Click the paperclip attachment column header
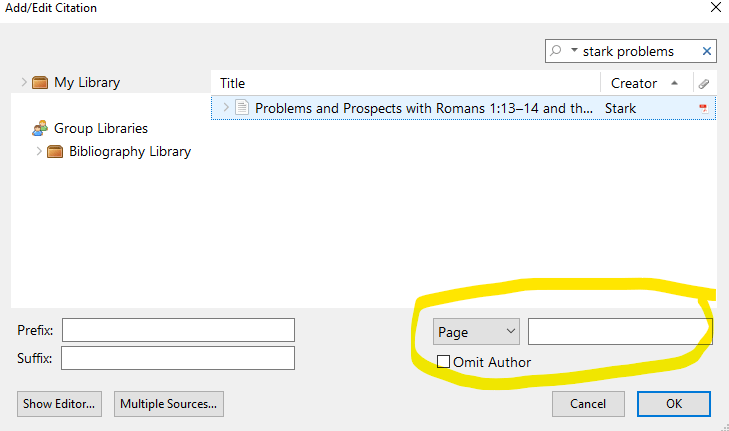 pos(704,84)
